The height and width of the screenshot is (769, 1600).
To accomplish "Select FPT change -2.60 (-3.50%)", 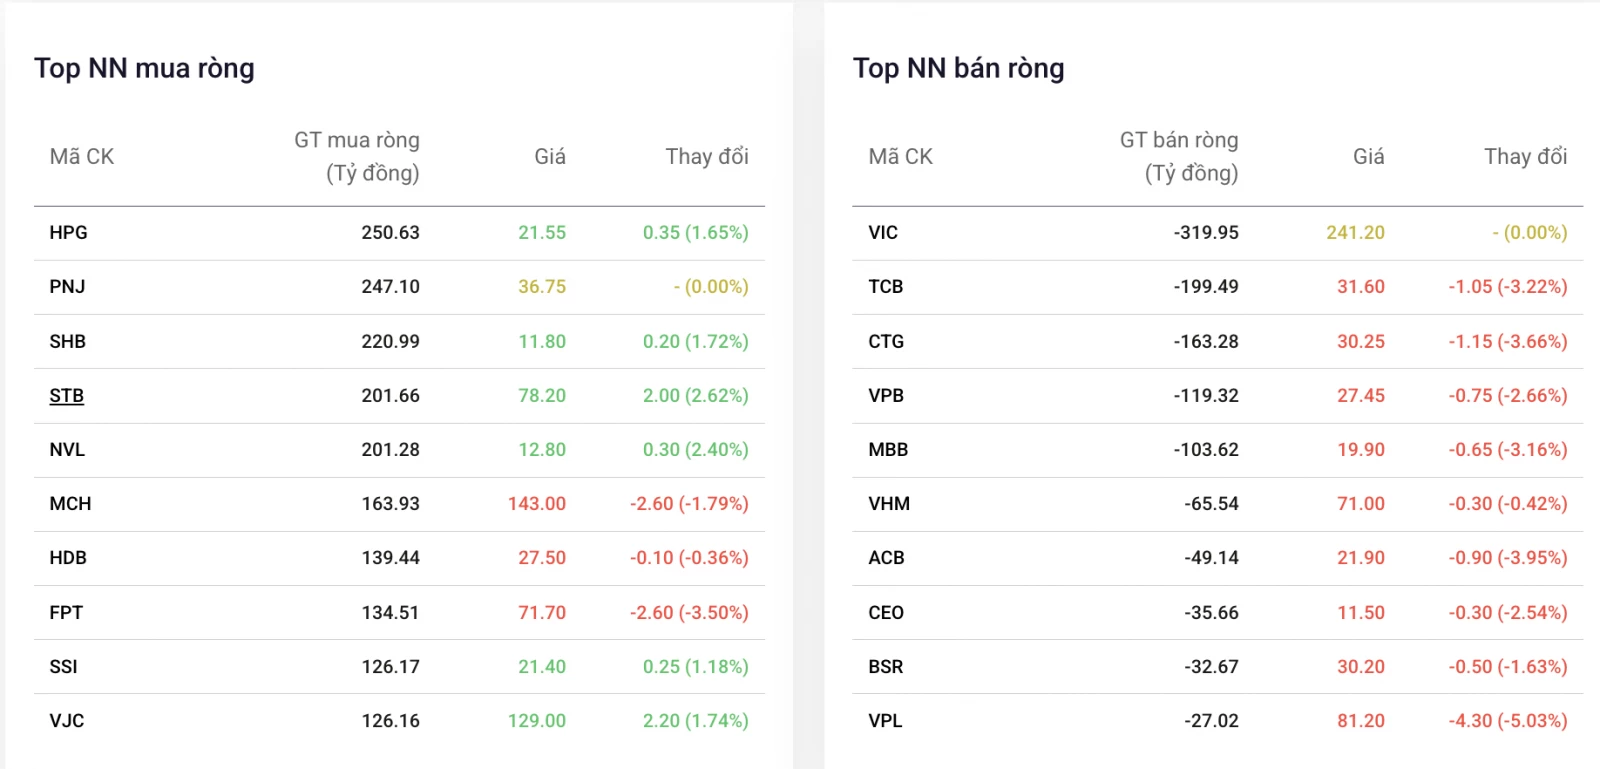I will pos(689,613).
